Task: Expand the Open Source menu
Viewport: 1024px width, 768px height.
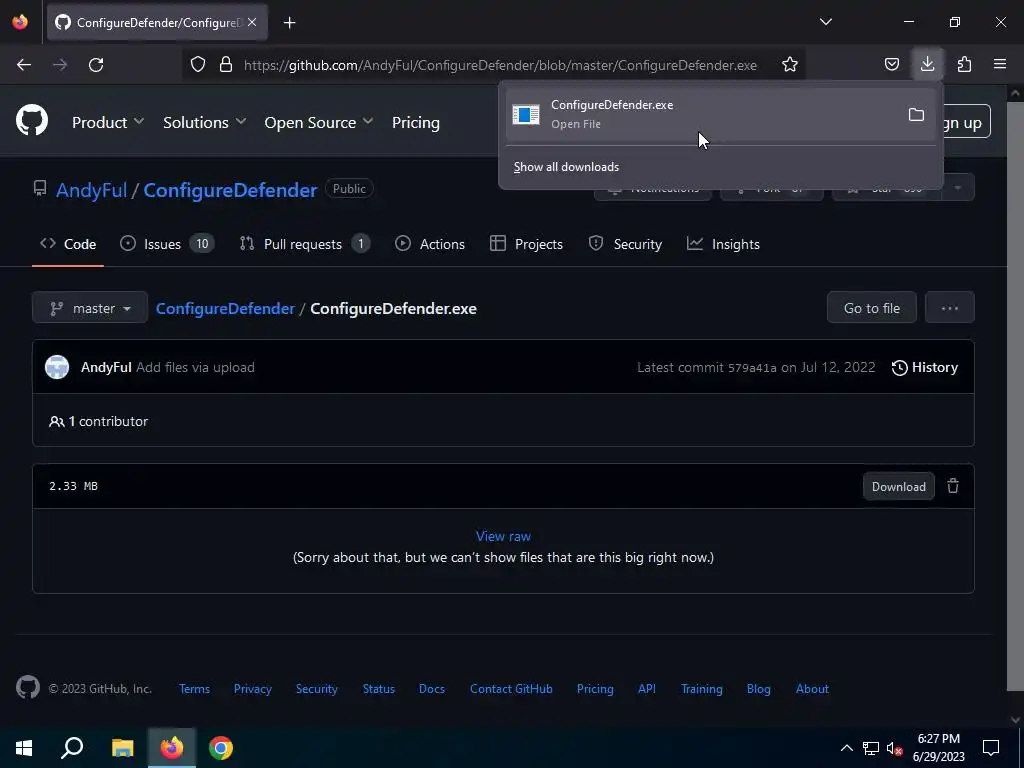Action: coord(319,122)
